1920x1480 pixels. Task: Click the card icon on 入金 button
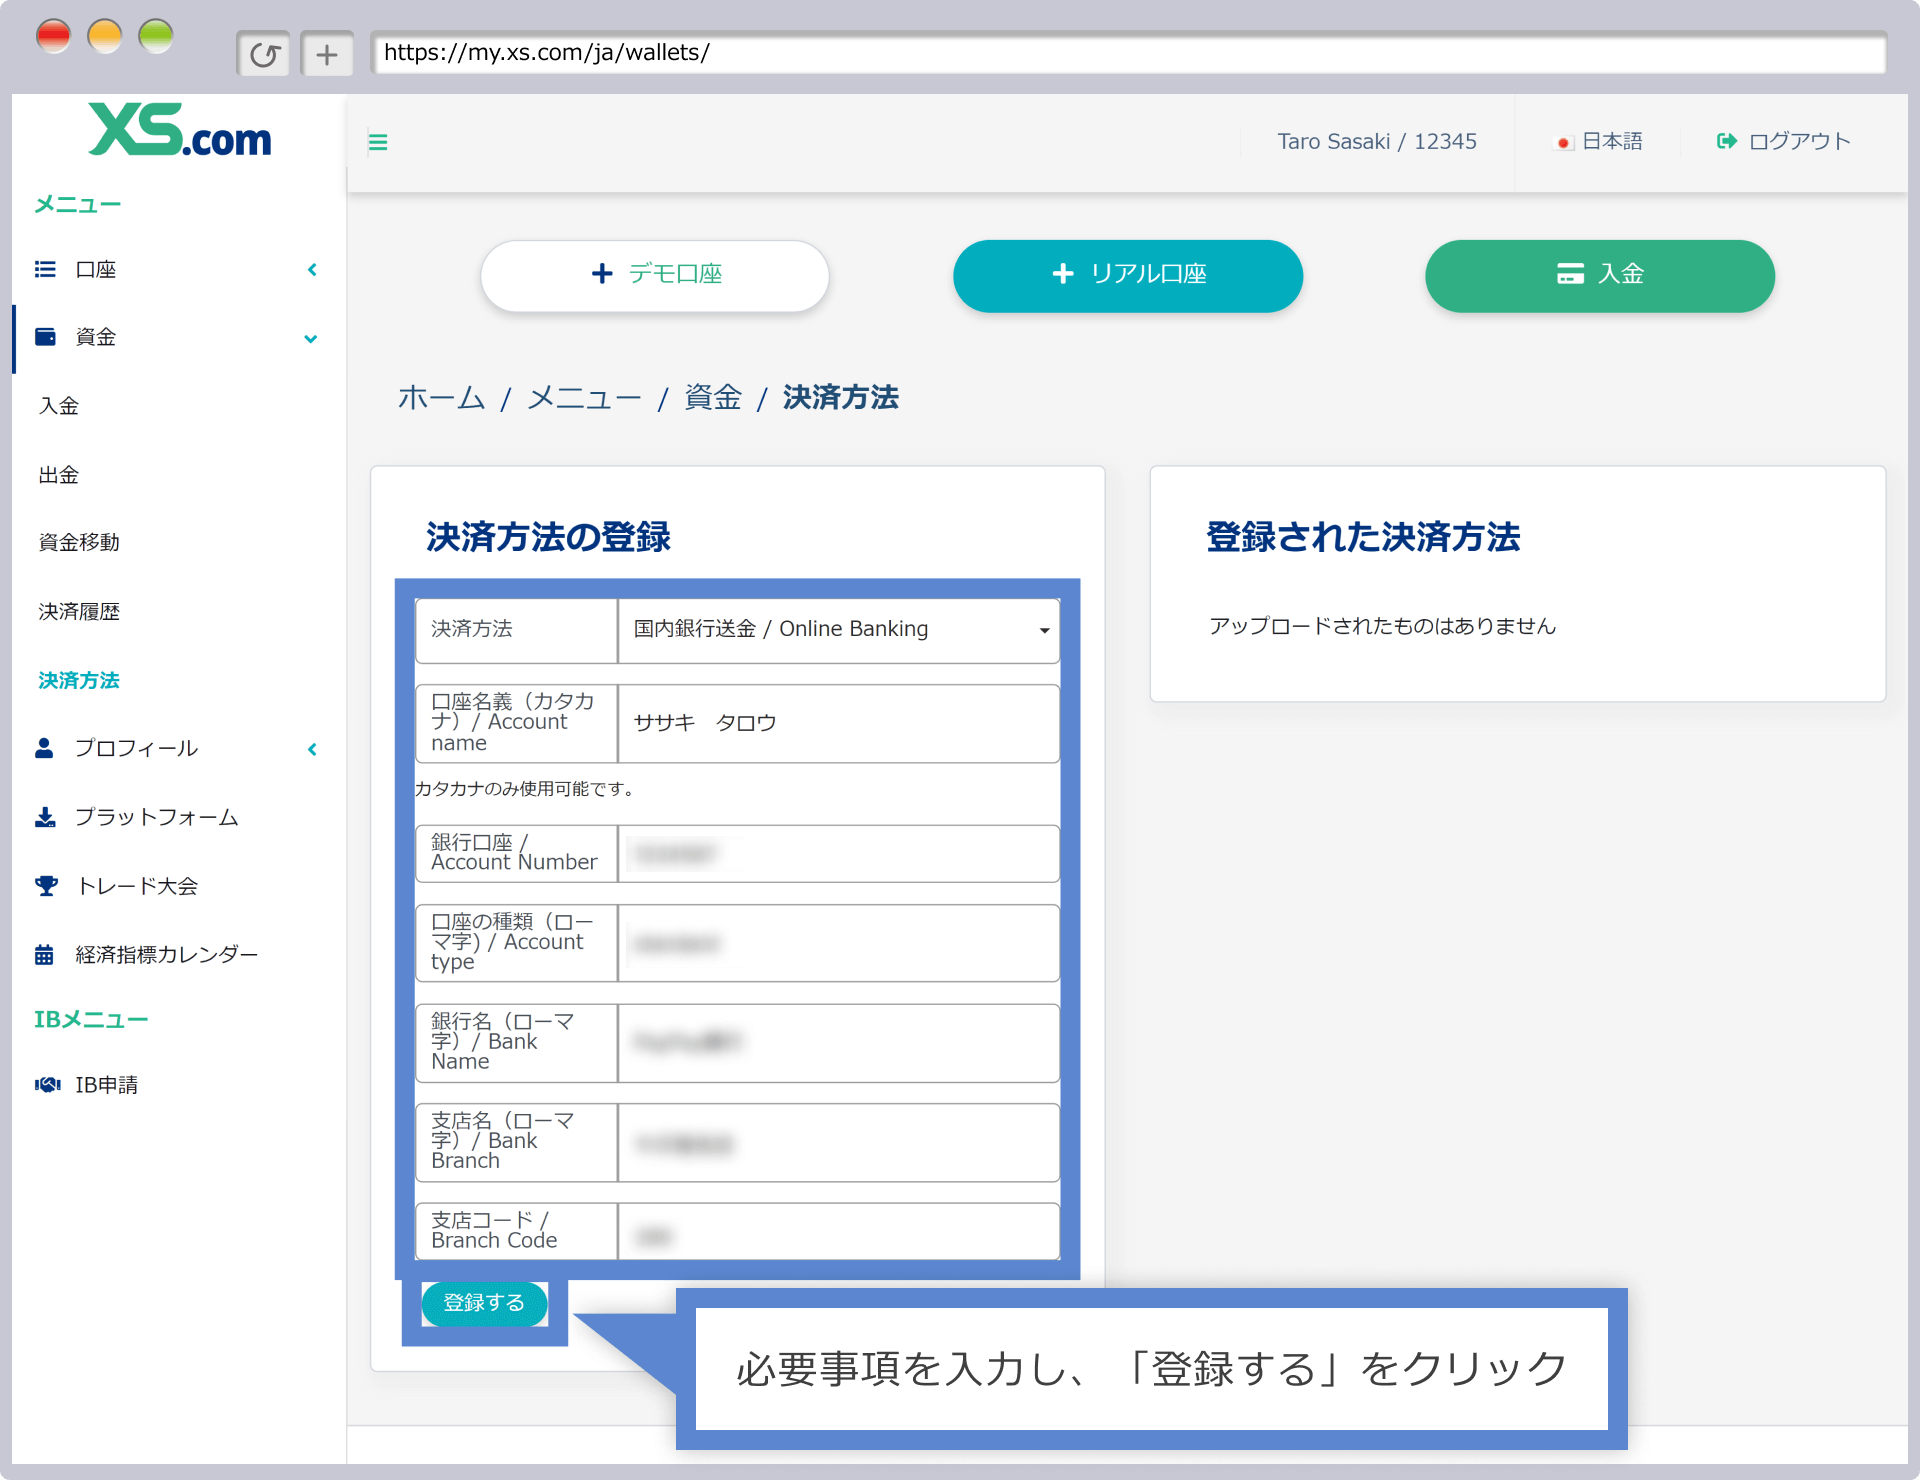pos(1570,274)
